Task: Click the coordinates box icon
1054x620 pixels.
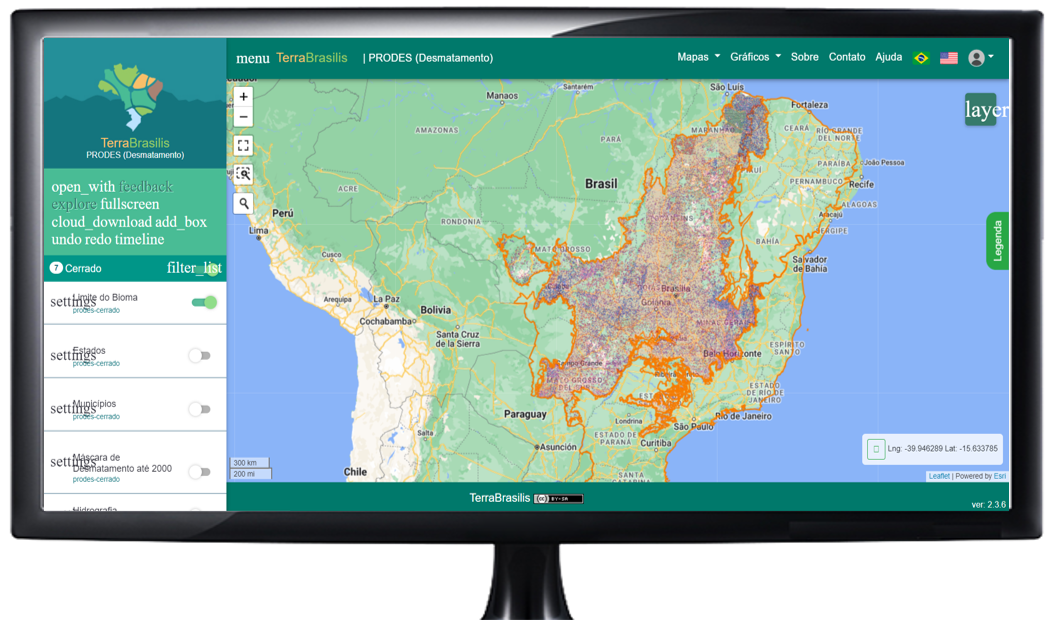Action: tap(876, 449)
